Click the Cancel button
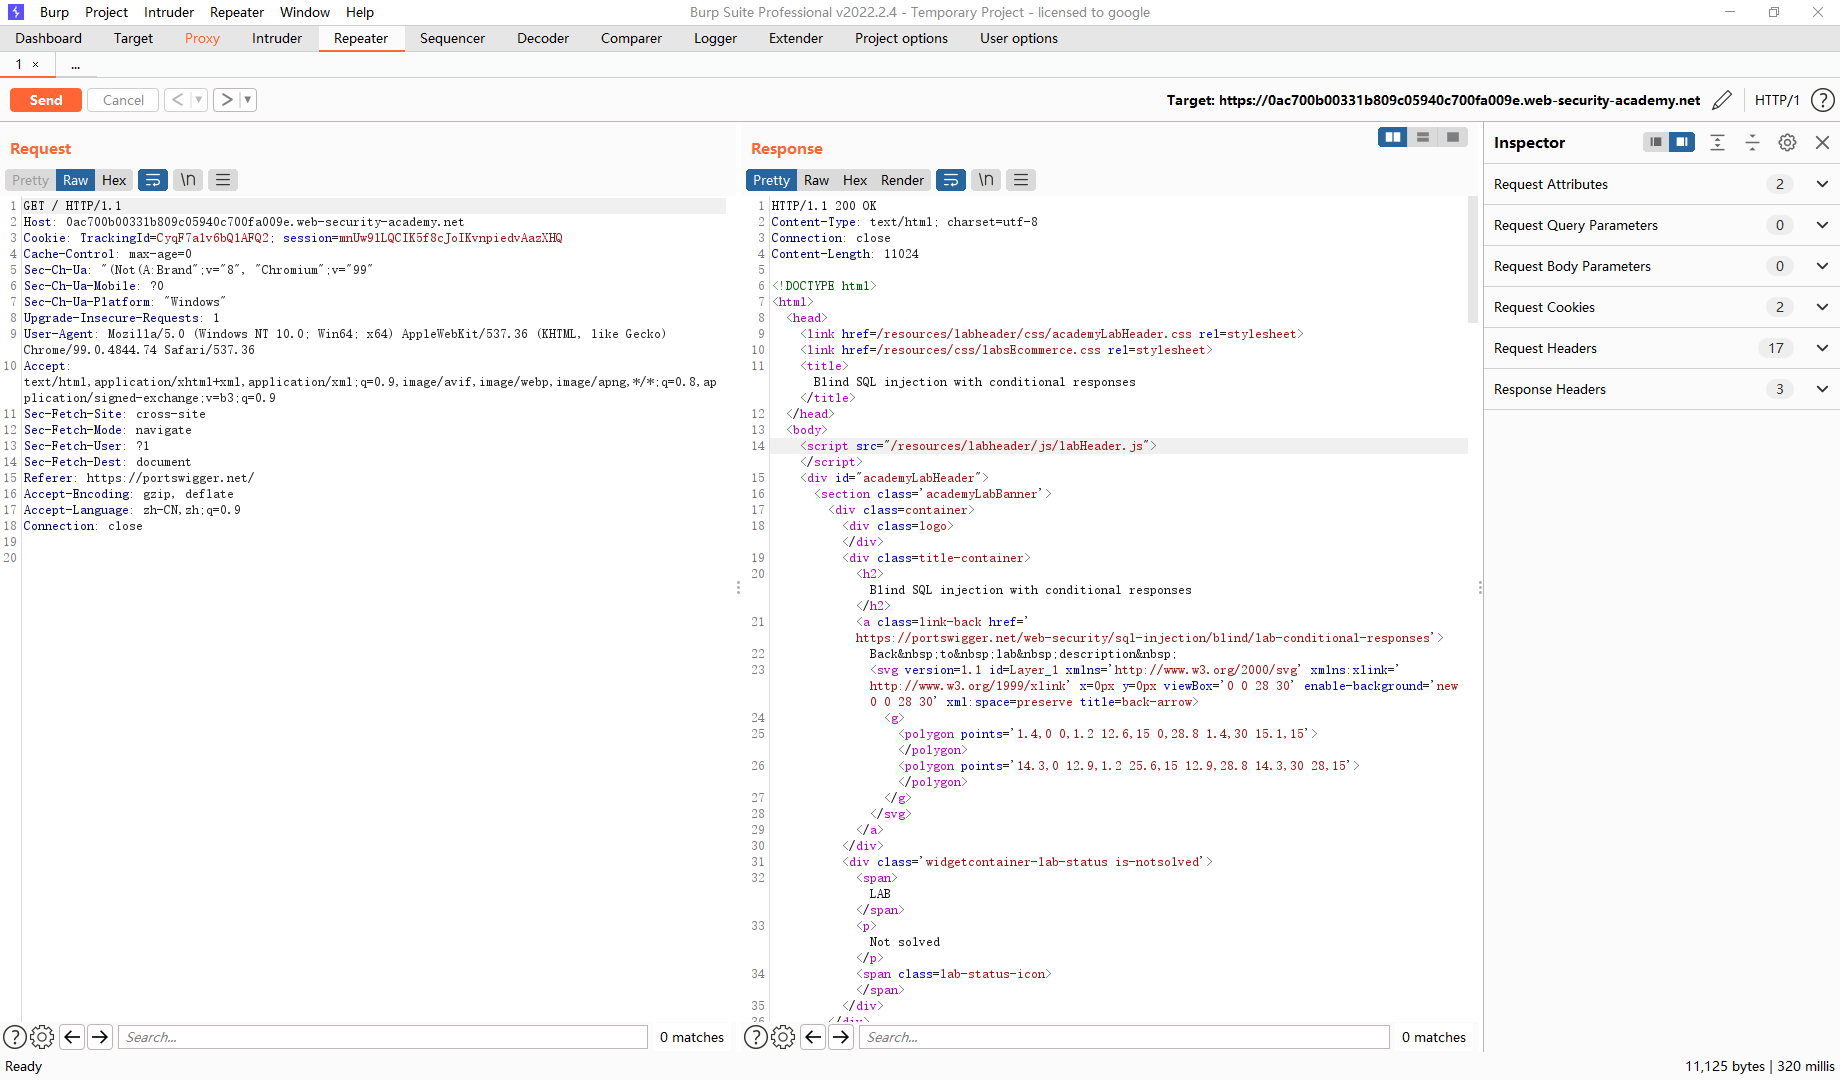The height and width of the screenshot is (1080, 1840). click(x=123, y=100)
